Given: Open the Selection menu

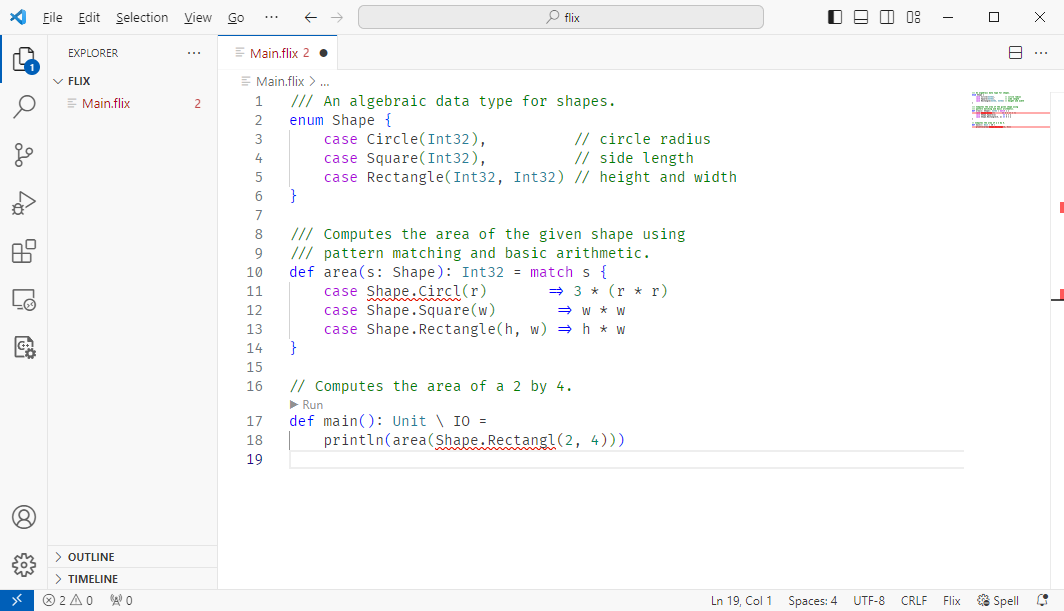Looking at the screenshot, I should tap(141, 17).
